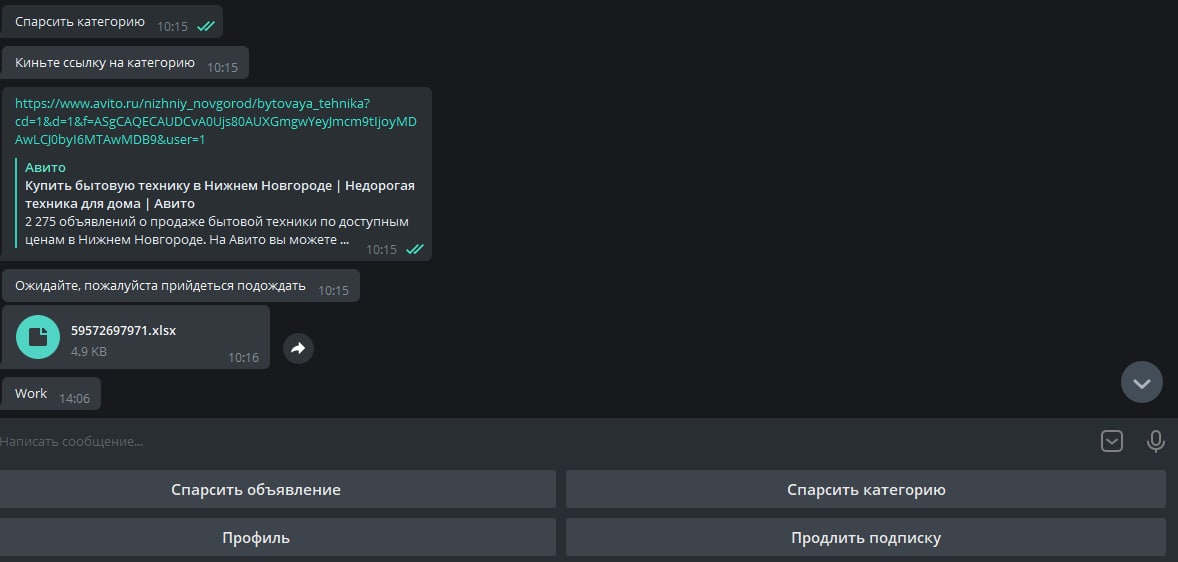Screen dimensions: 1178x562
Task: Forward the 59572697971.xlsx file message
Action: click(298, 348)
